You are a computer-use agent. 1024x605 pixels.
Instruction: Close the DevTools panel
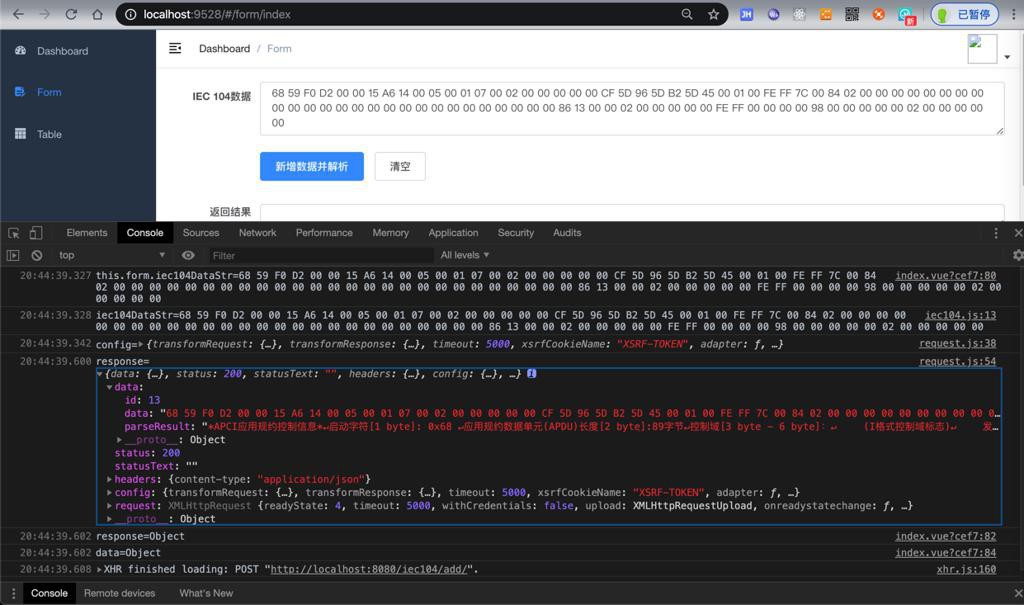pyautogui.click(x=1017, y=233)
